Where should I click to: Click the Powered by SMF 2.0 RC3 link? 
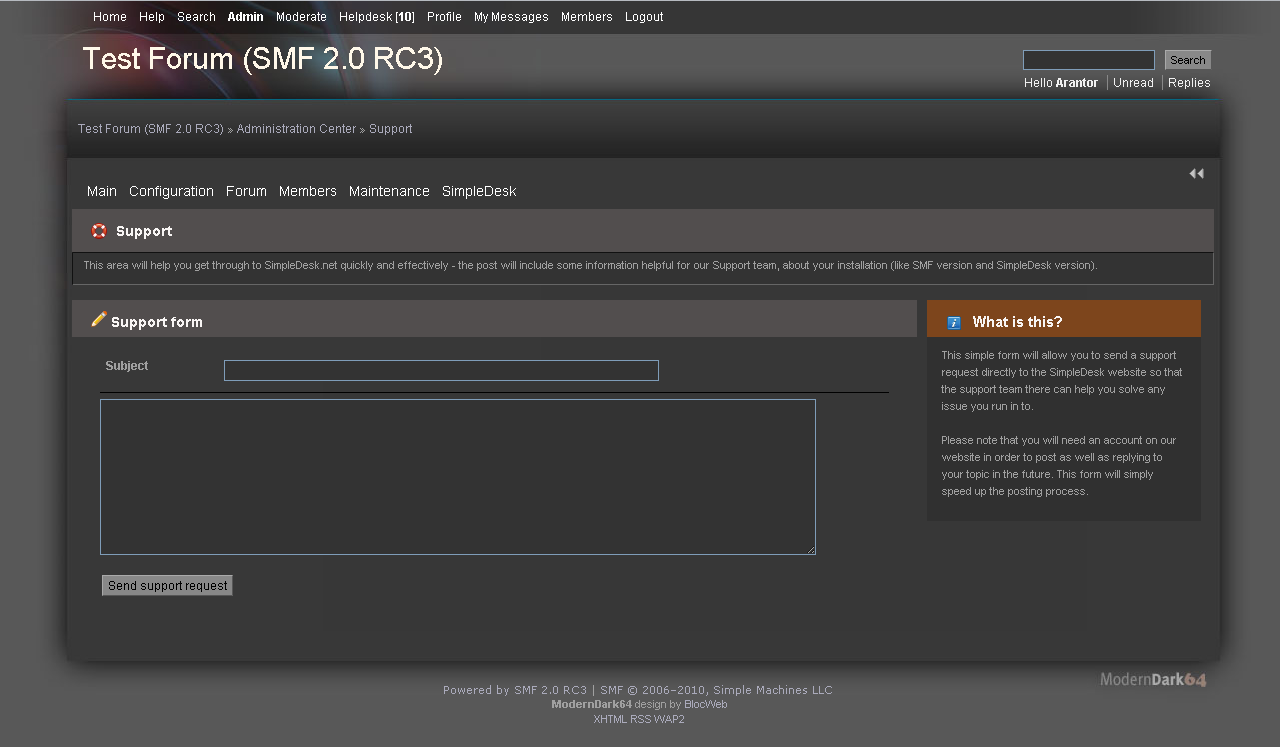pos(515,690)
